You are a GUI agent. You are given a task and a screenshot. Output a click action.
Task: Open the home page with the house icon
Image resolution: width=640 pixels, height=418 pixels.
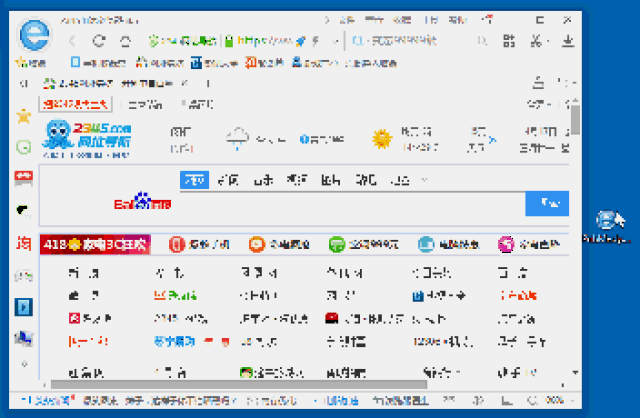pyautogui.click(x=125, y=41)
